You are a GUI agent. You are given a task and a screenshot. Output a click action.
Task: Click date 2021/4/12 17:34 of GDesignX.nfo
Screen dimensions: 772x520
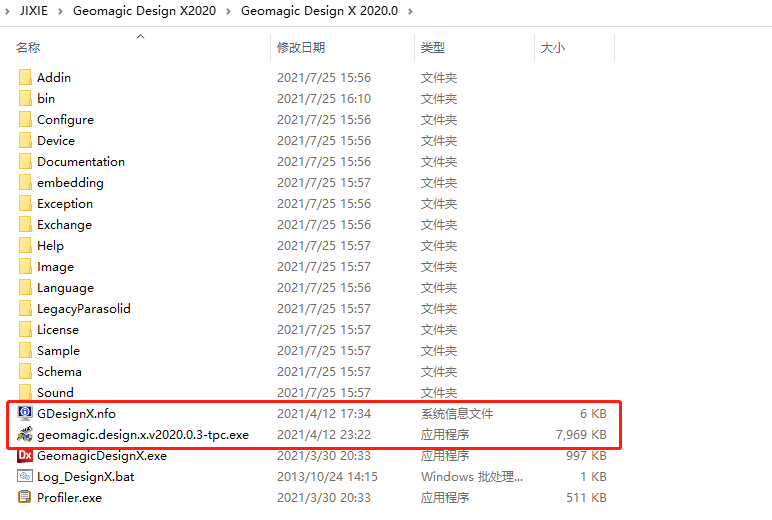(x=324, y=414)
